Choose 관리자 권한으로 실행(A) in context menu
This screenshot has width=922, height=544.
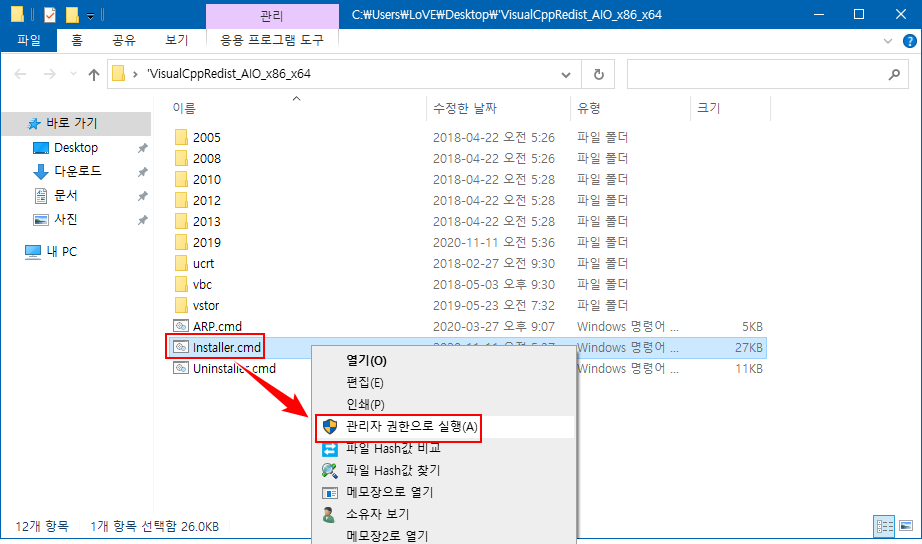click(x=444, y=427)
